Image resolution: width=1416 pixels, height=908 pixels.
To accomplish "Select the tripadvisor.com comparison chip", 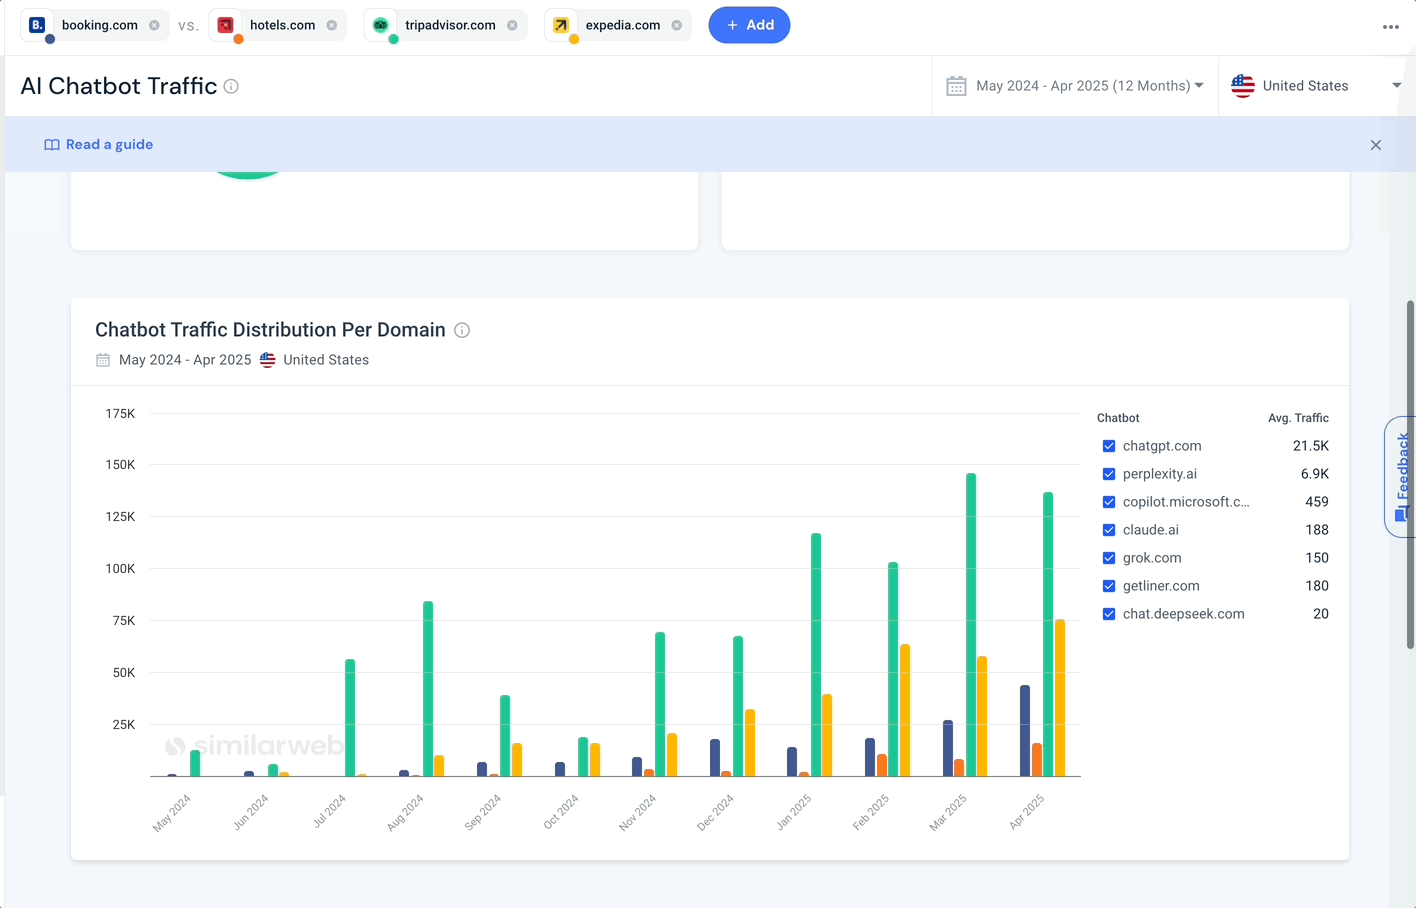I will click(x=446, y=25).
